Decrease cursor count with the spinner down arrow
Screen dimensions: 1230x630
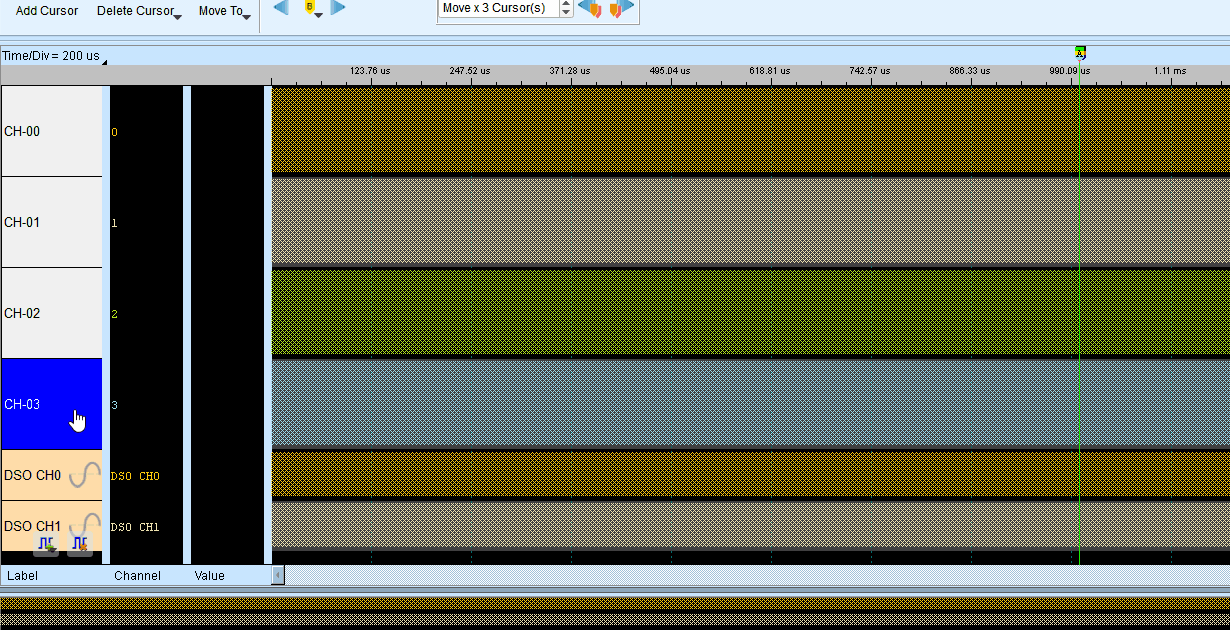pos(567,13)
